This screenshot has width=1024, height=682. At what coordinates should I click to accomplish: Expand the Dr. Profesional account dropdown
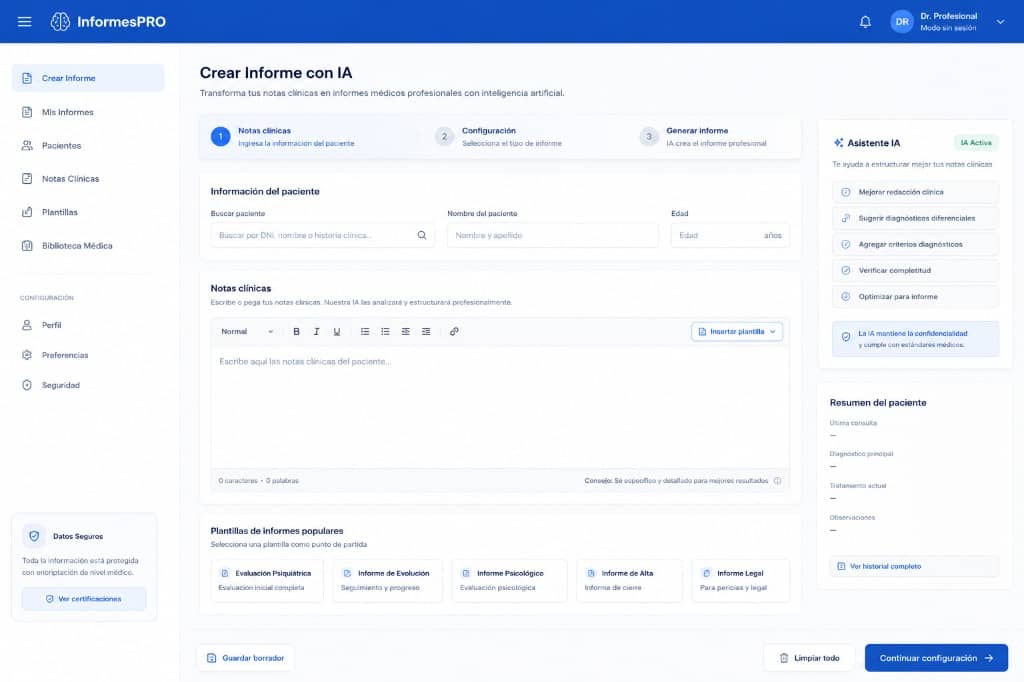click(x=1000, y=22)
